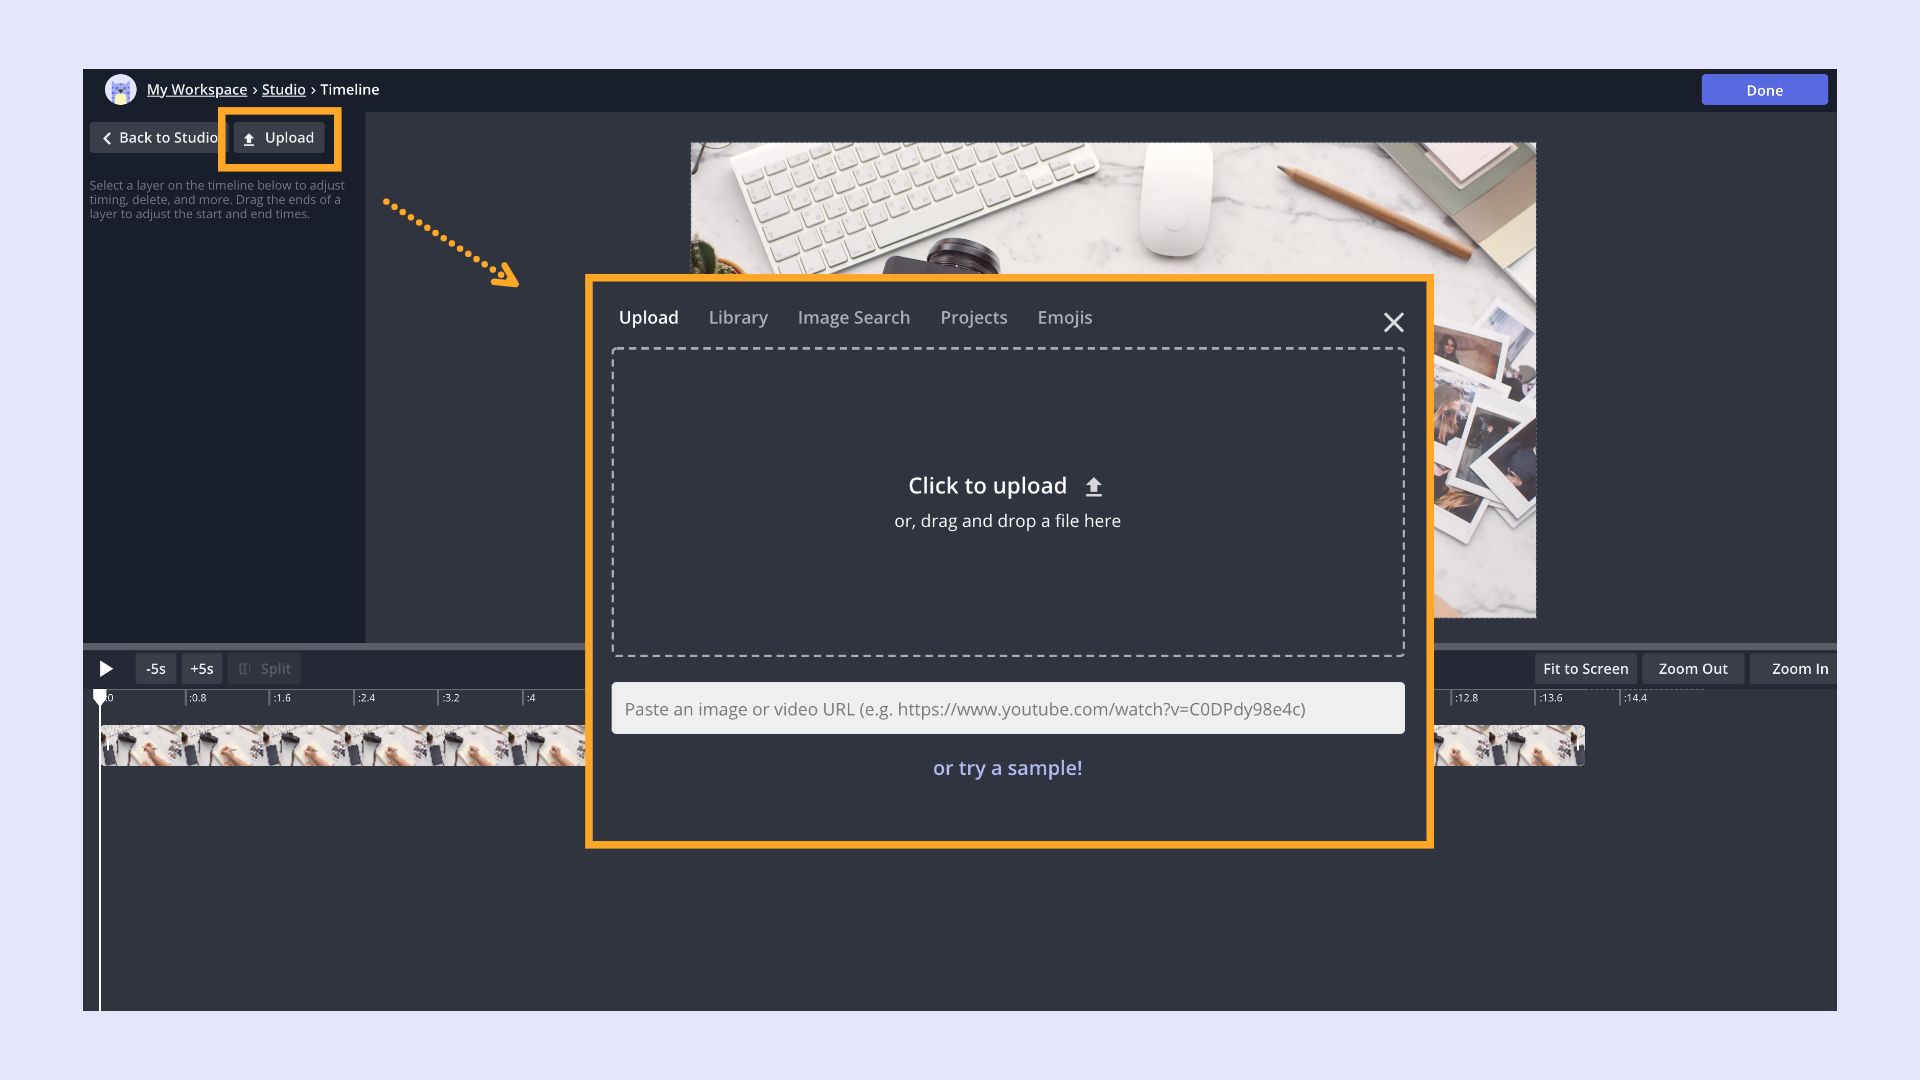Screen dimensions: 1920x1080
Task: Go Back to Studio
Action: [158, 138]
